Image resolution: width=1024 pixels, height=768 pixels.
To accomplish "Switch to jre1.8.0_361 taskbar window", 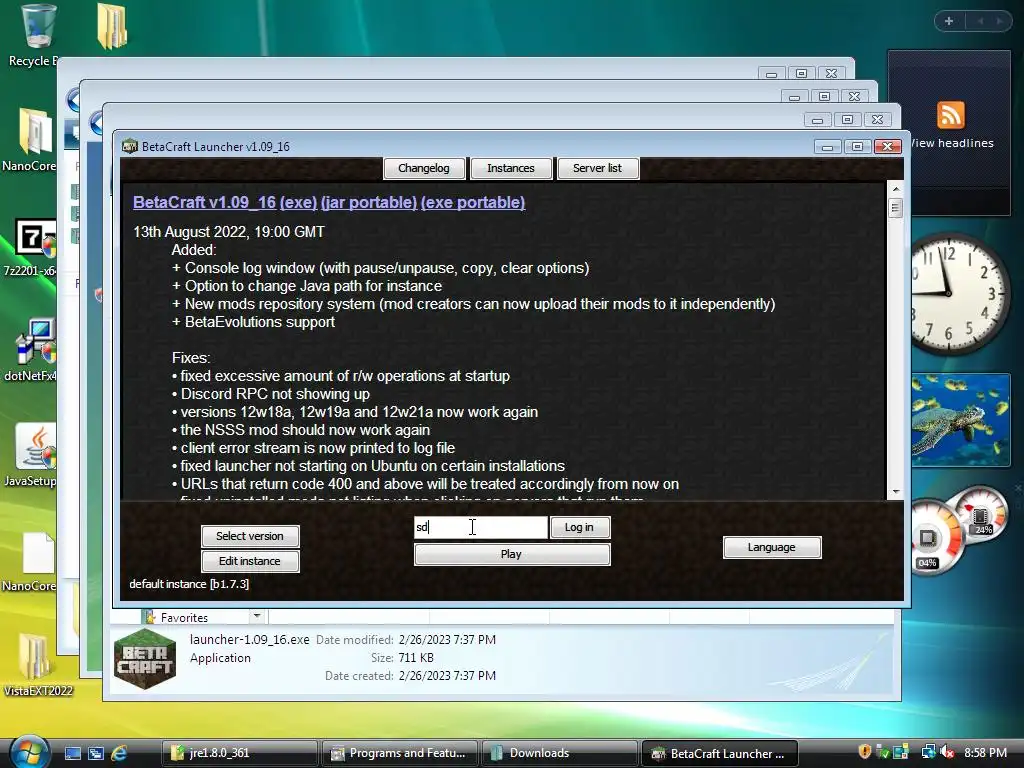I will (x=239, y=753).
